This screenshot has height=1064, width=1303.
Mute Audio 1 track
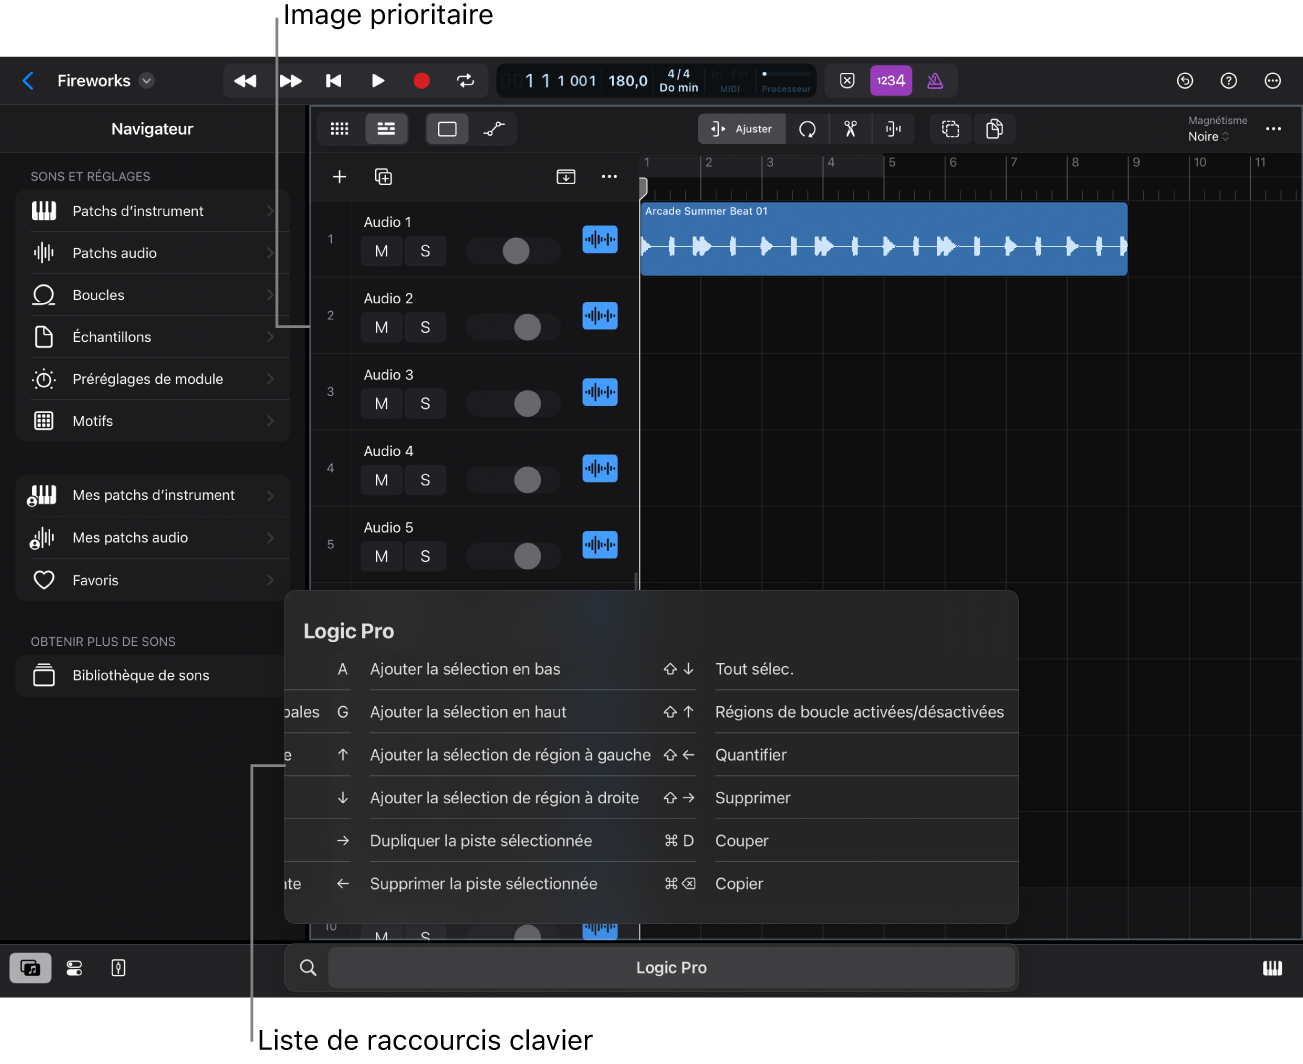pos(381,251)
